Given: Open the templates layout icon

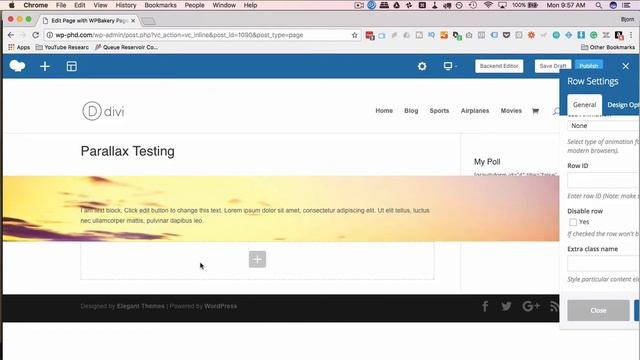Looking at the screenshot, I should [71, 66].
